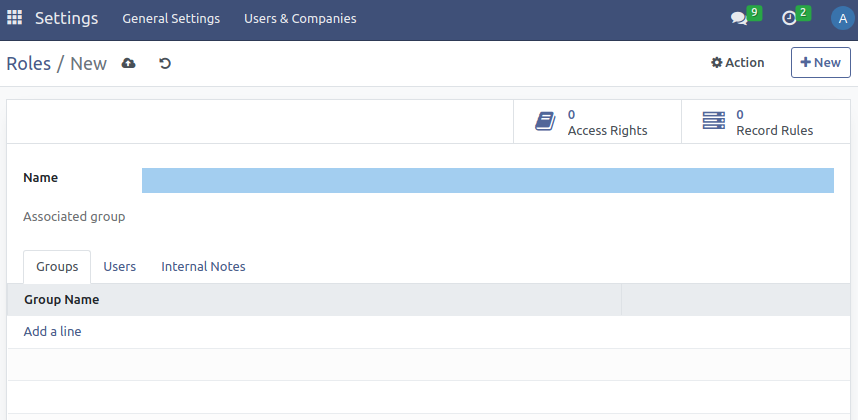Open the apps grid menu
Image resolution: width=858 pixels, height=420 pixels.
coord(15,18)
